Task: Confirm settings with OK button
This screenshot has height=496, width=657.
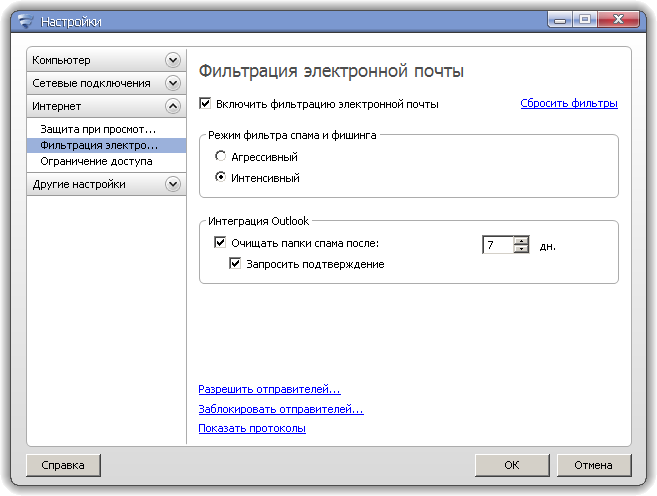Action: pyautogui.click(x=512, y=465)
